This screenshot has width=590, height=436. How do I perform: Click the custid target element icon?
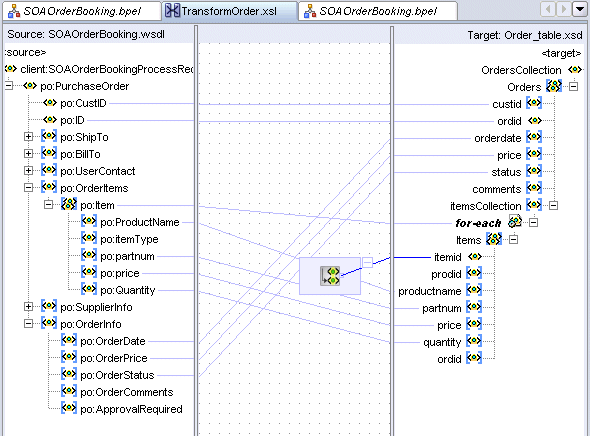click(534, 103)
